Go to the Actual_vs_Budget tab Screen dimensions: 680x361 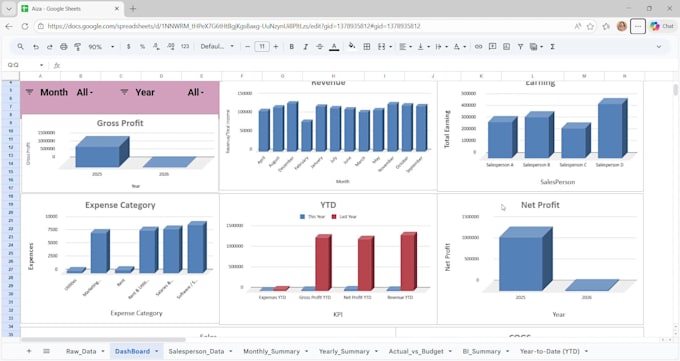point(416,351)
